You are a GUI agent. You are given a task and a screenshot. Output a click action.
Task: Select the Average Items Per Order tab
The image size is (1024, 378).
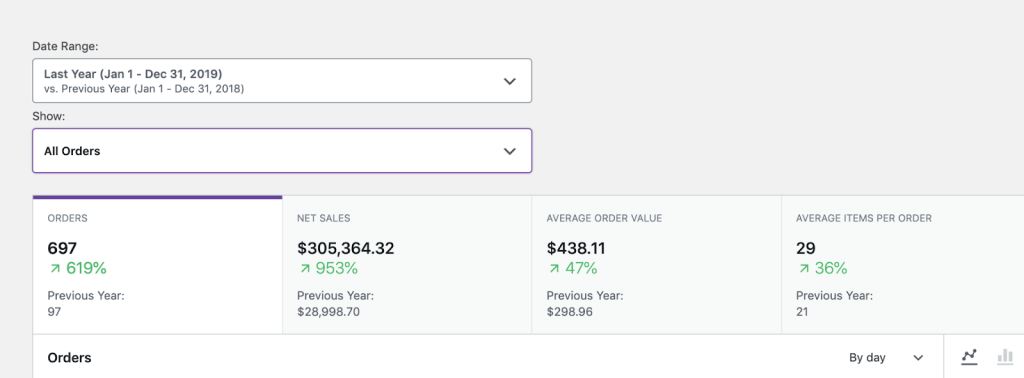[x=903, y=265]
